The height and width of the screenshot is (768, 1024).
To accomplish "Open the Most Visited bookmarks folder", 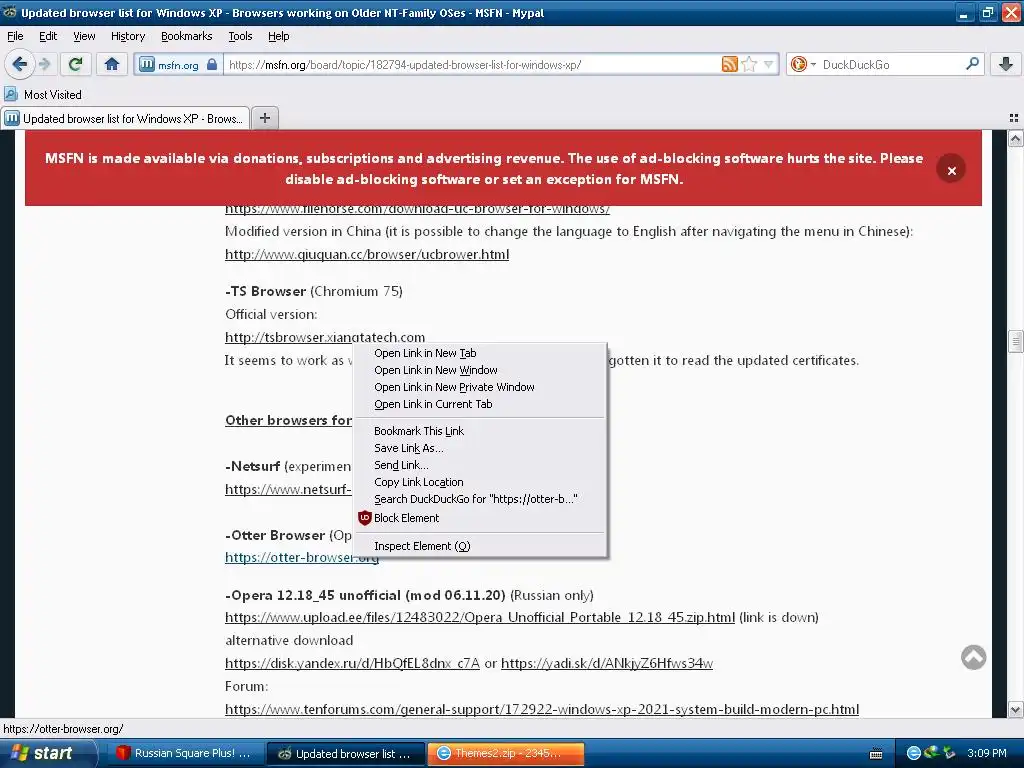I will [43, 95].
